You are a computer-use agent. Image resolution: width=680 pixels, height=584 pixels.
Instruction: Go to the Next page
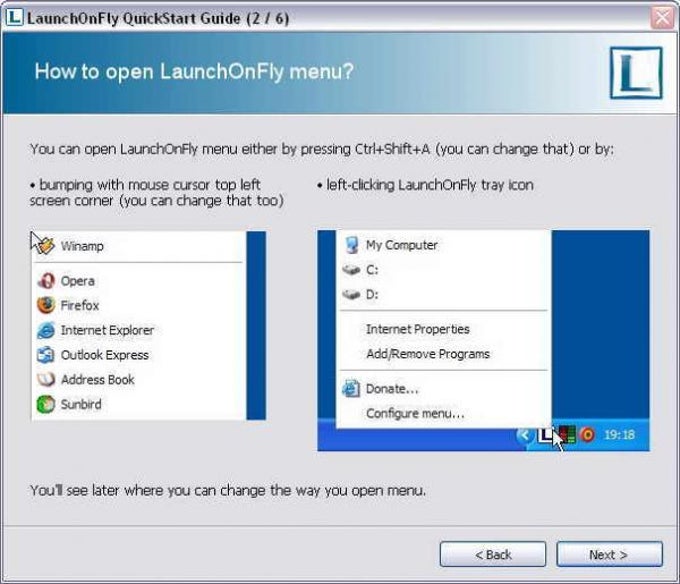tap(609, 554)
